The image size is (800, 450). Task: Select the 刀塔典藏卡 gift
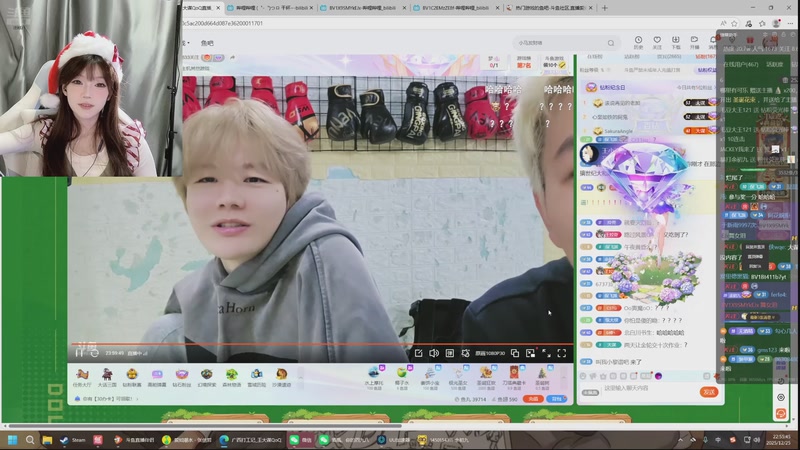pyautogui.click(x=514, y=378)
